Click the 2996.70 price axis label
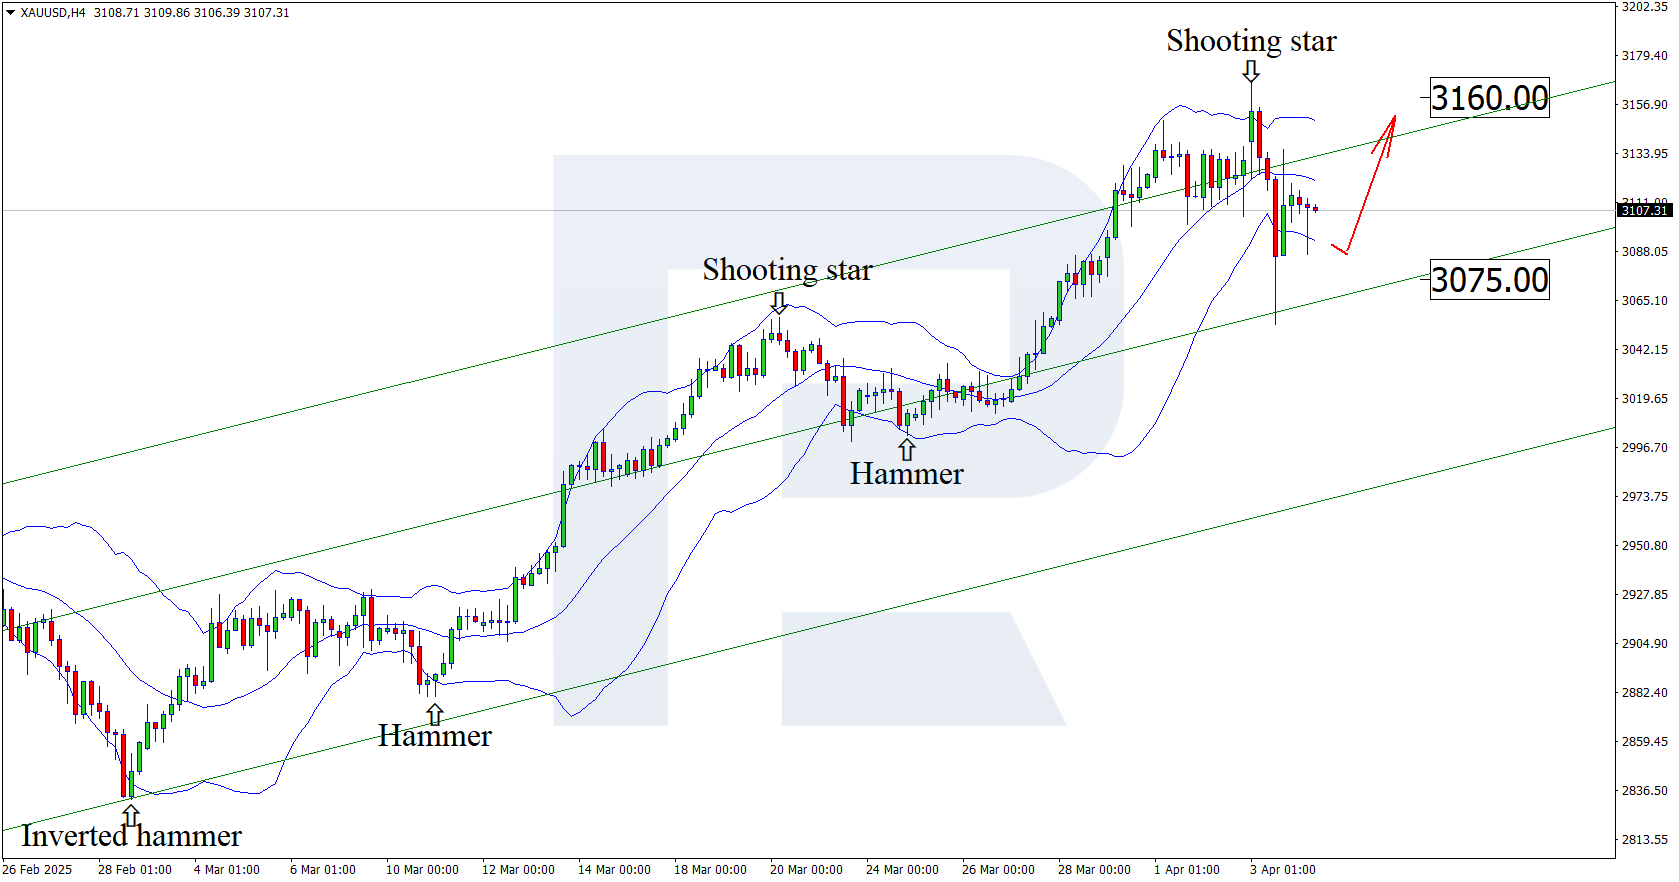The image size is (1679, 882). pos(1645,448)
